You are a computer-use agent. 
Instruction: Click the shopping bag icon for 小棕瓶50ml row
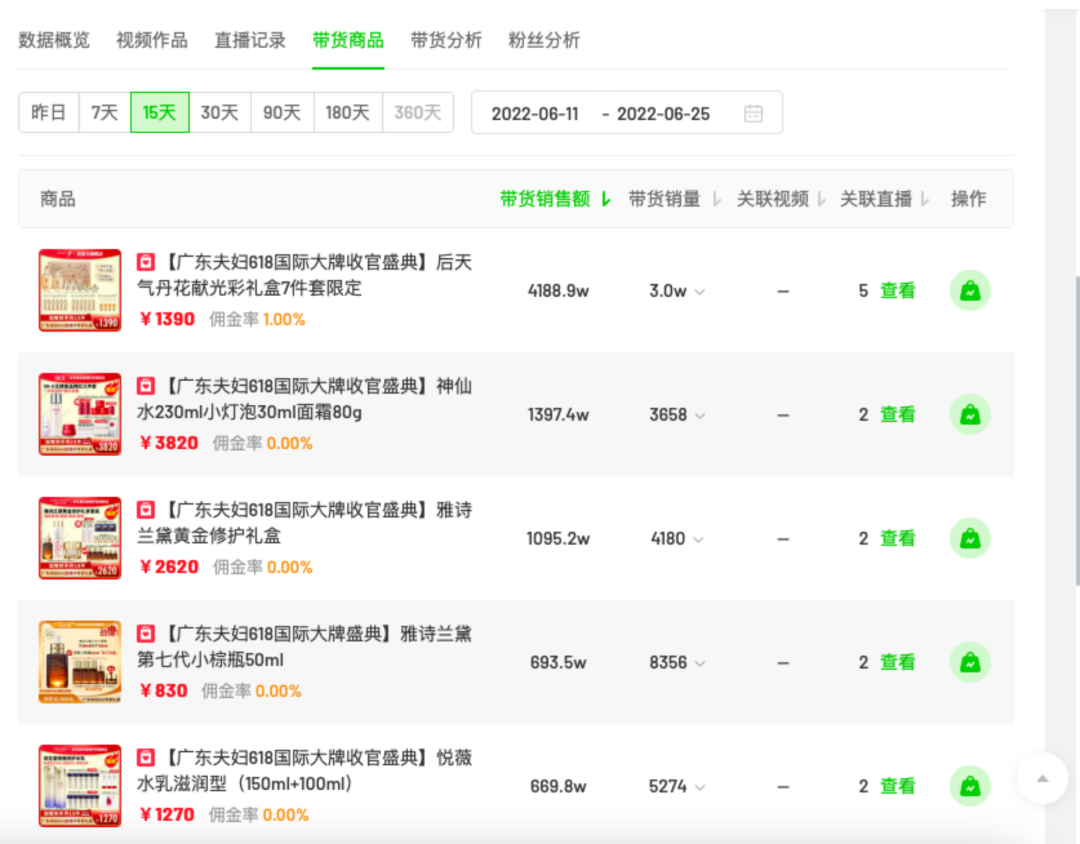(x=969, y=662)
